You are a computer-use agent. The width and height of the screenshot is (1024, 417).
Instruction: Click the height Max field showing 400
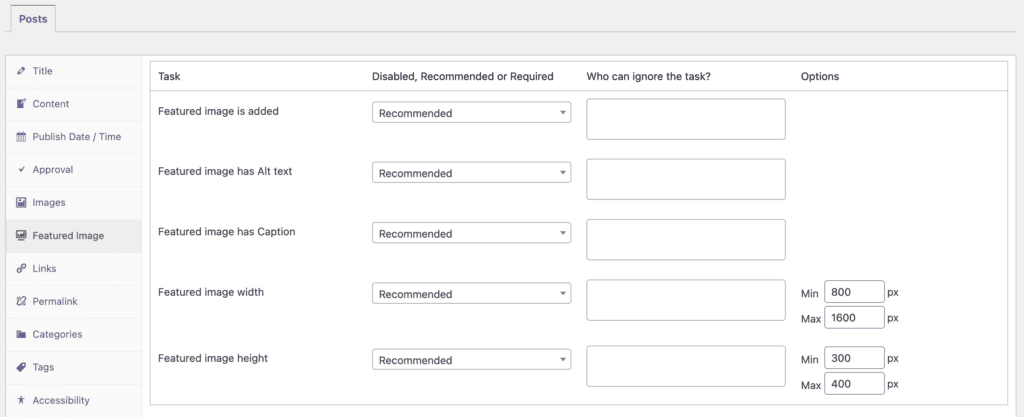[854, 384]
